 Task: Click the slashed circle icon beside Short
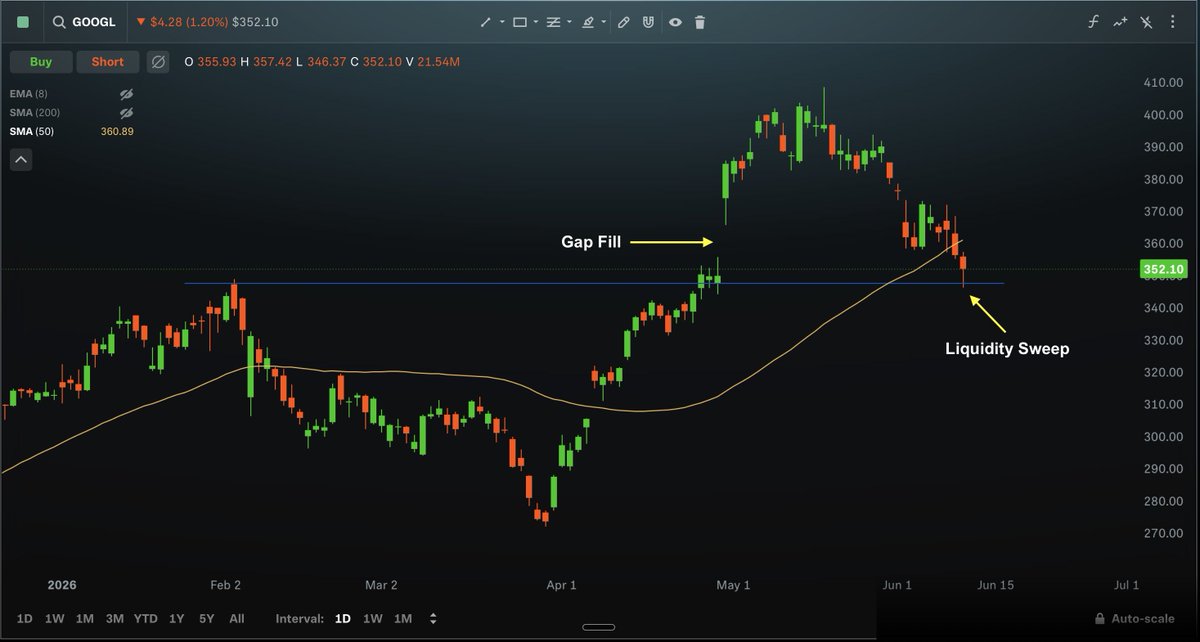(158, 62)
